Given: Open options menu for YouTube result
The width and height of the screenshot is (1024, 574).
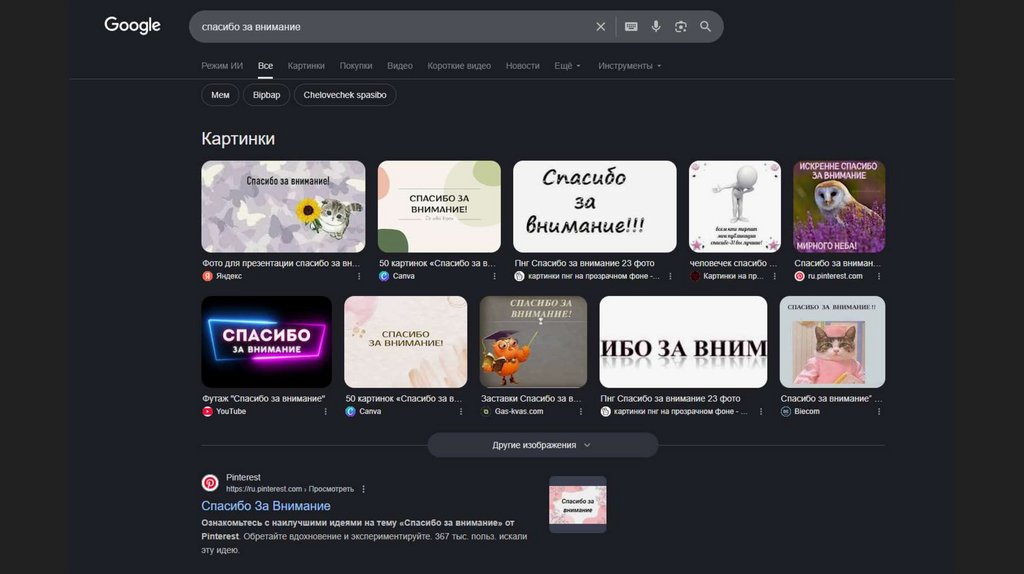Looking at the screenshot, I should [x=325, y=411].
